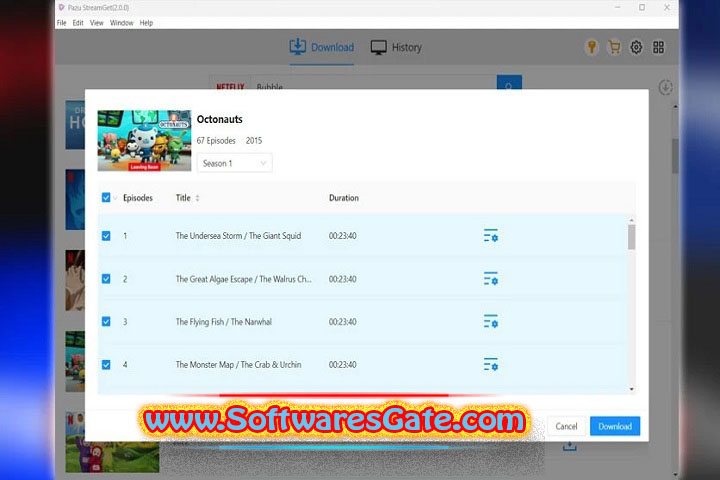The height and width of the screenshot is (480, 720).
Task: Click 'The Flying Fish / The Narwhal' title
Action: click(x=224, y=322)
